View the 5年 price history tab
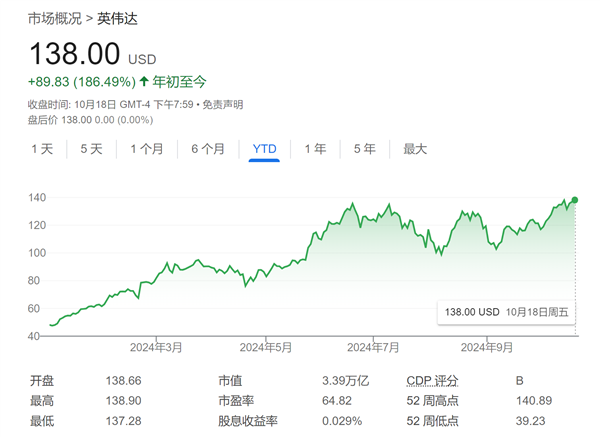The height and width of the screenshot is (437, 600). pos(364,149)
